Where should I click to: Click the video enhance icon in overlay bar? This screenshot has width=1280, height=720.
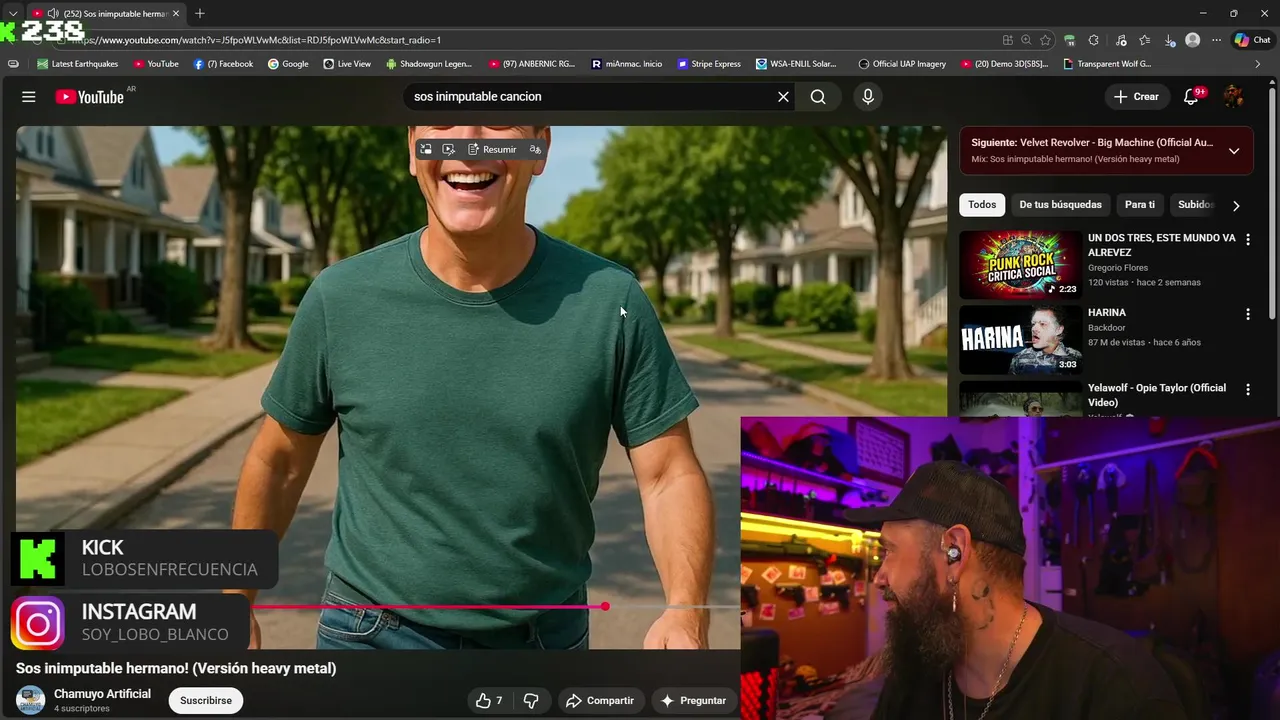coord(449,149)
